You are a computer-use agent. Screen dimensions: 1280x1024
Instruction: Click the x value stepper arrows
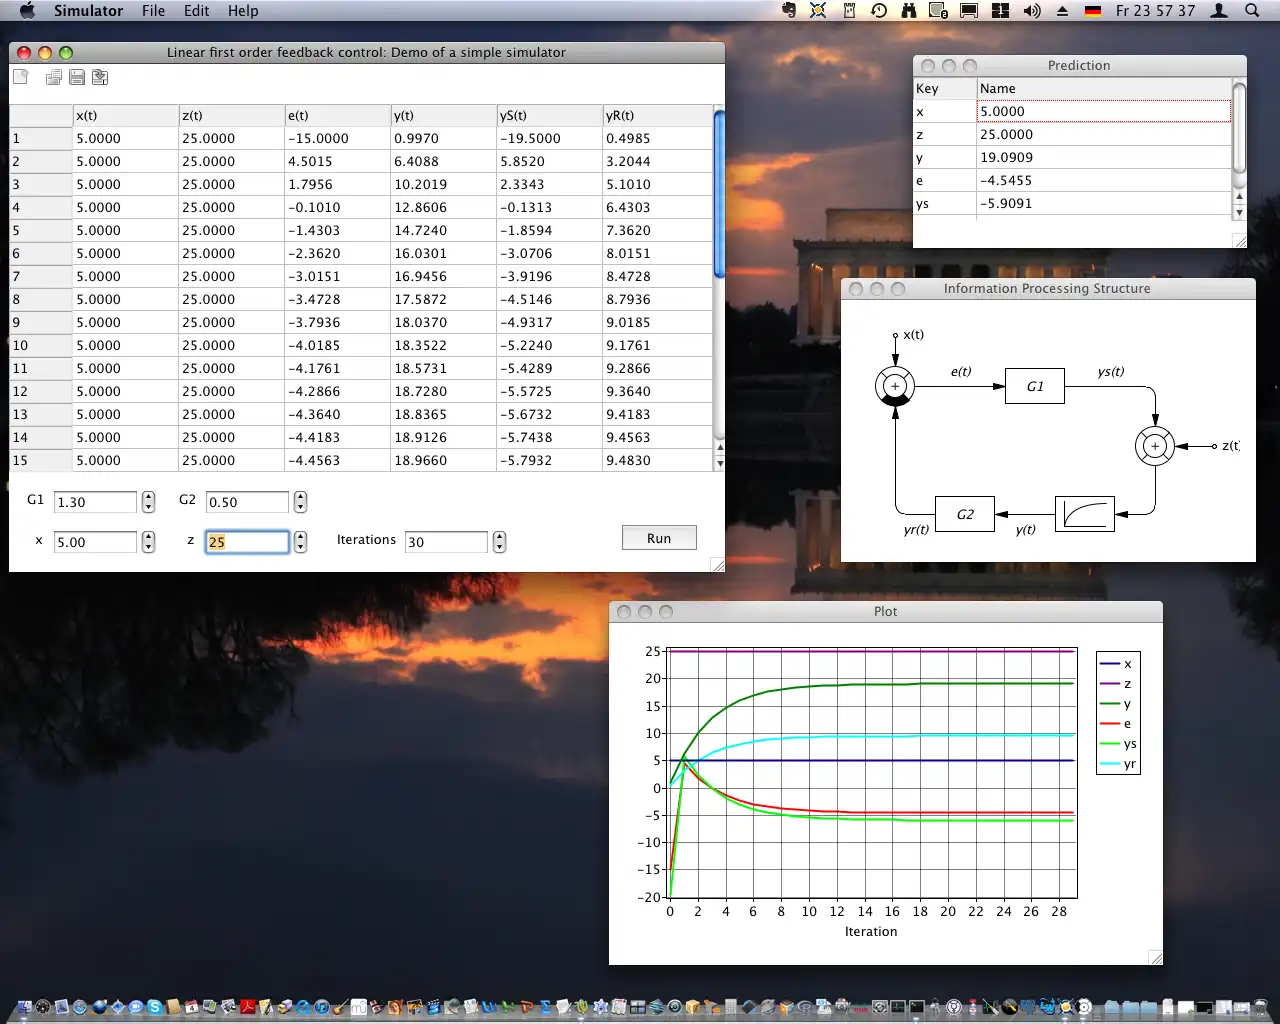point(149,542)
